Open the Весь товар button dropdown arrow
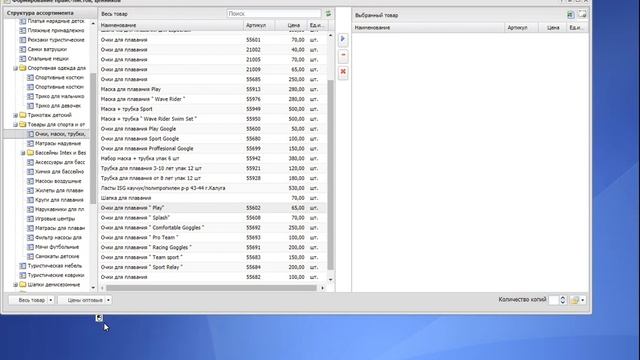 coord(51,300)
